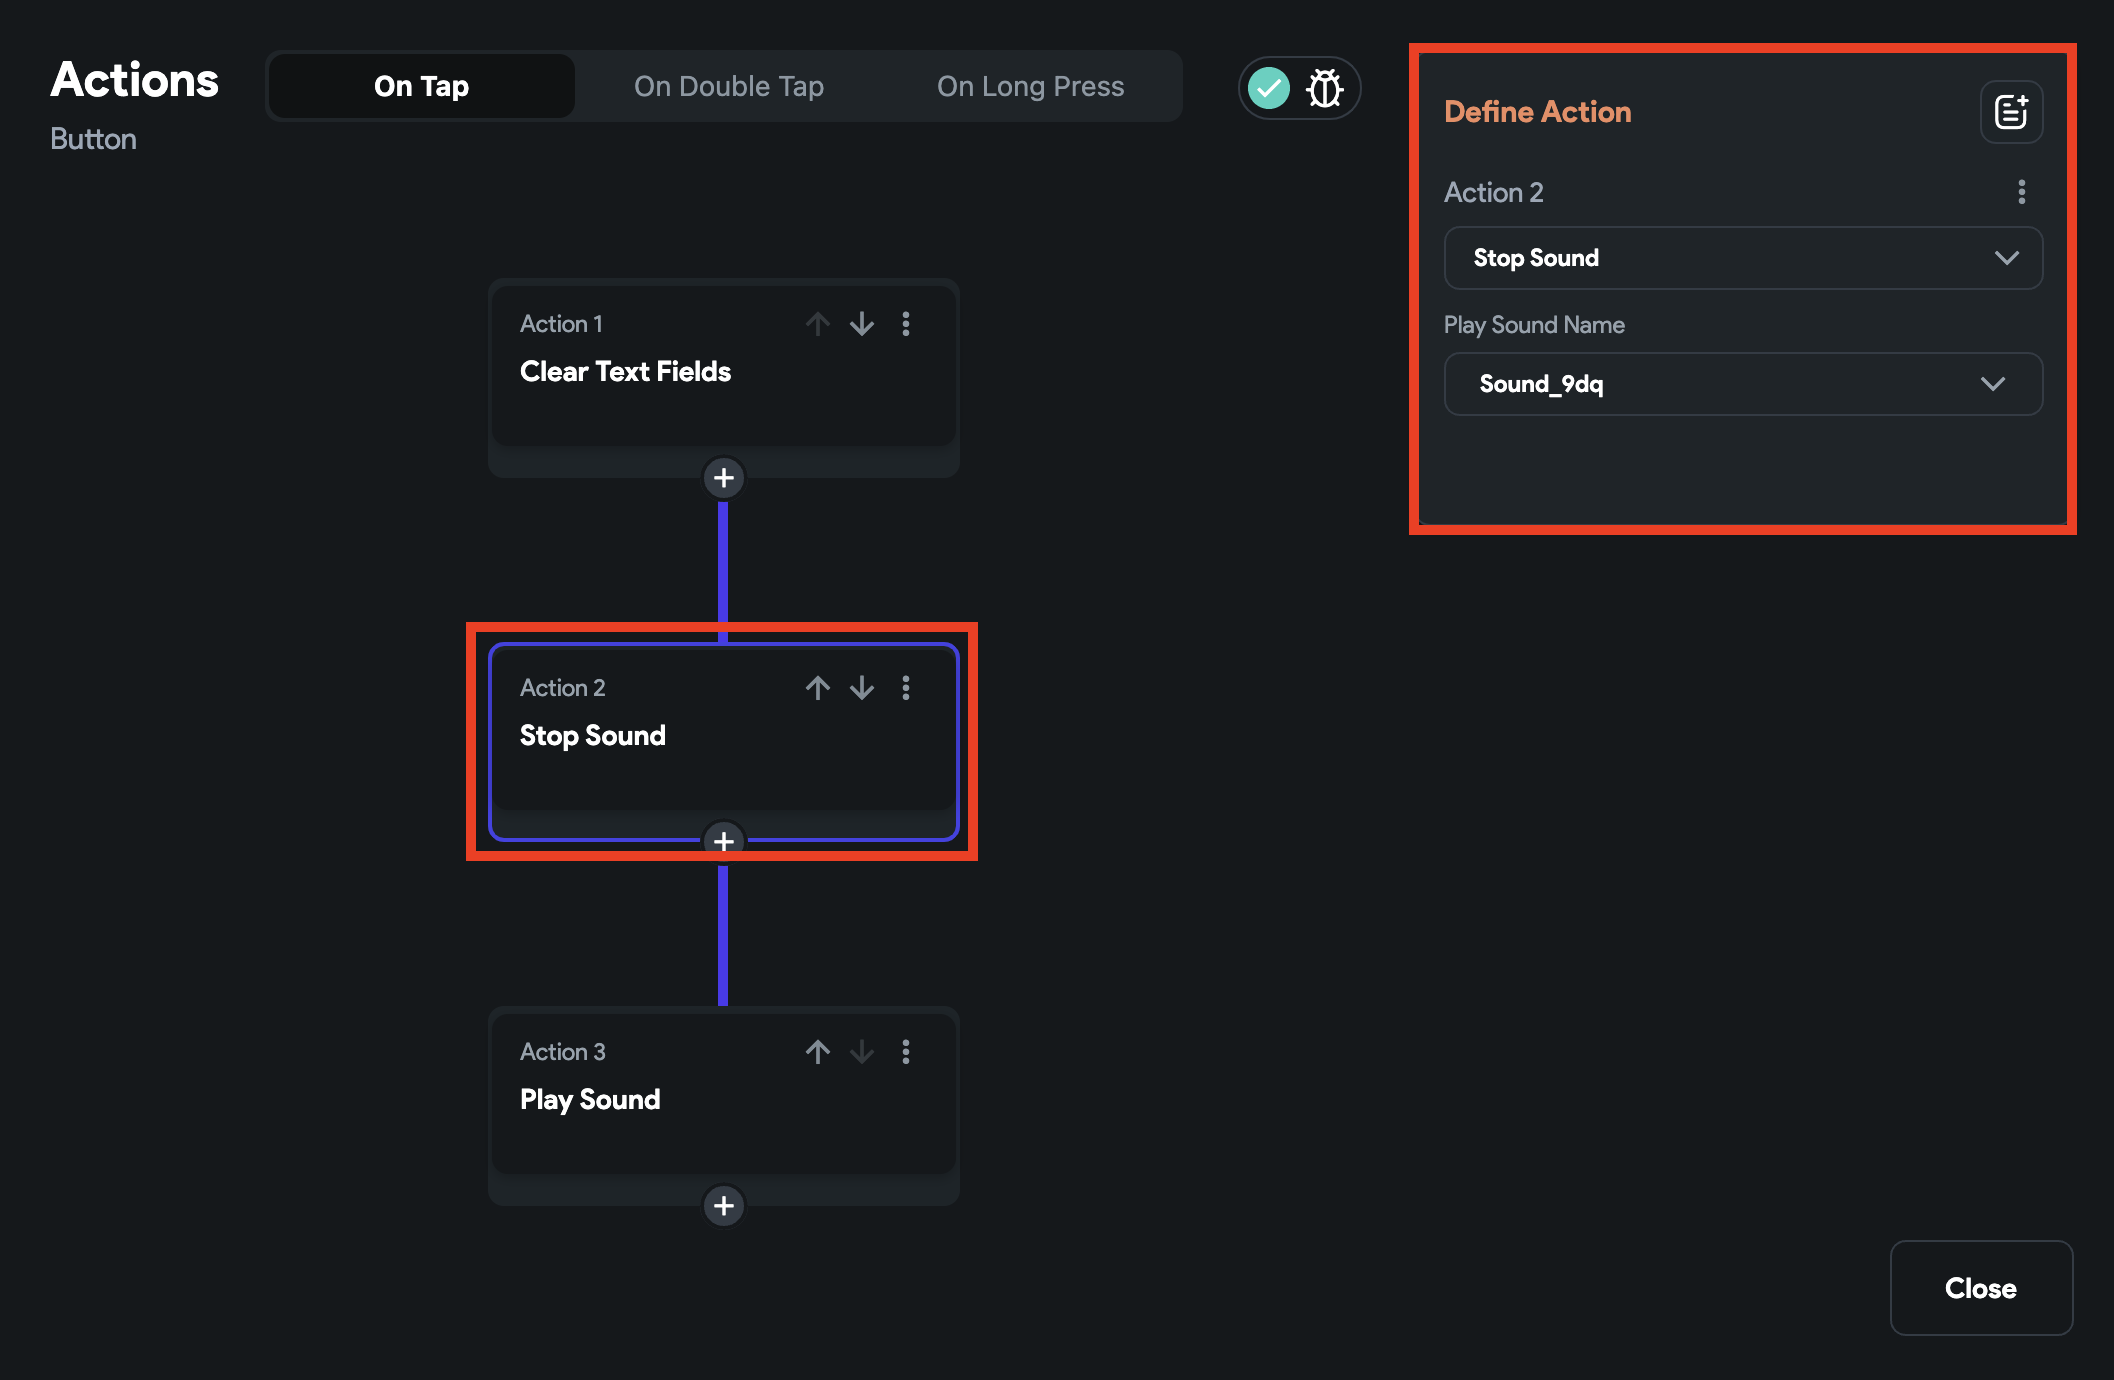2114x1380 pixels.
Task: Click the plus button between Action 1 and 2
Action: click(x=723, y=476)
